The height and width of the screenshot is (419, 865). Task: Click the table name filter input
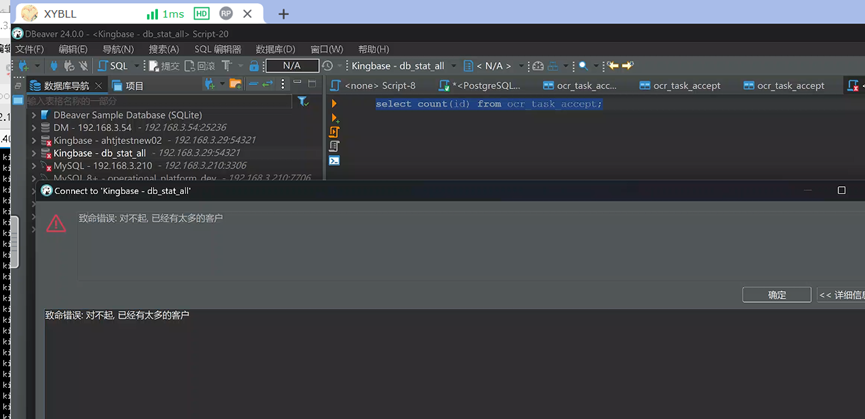coord(159,101)
